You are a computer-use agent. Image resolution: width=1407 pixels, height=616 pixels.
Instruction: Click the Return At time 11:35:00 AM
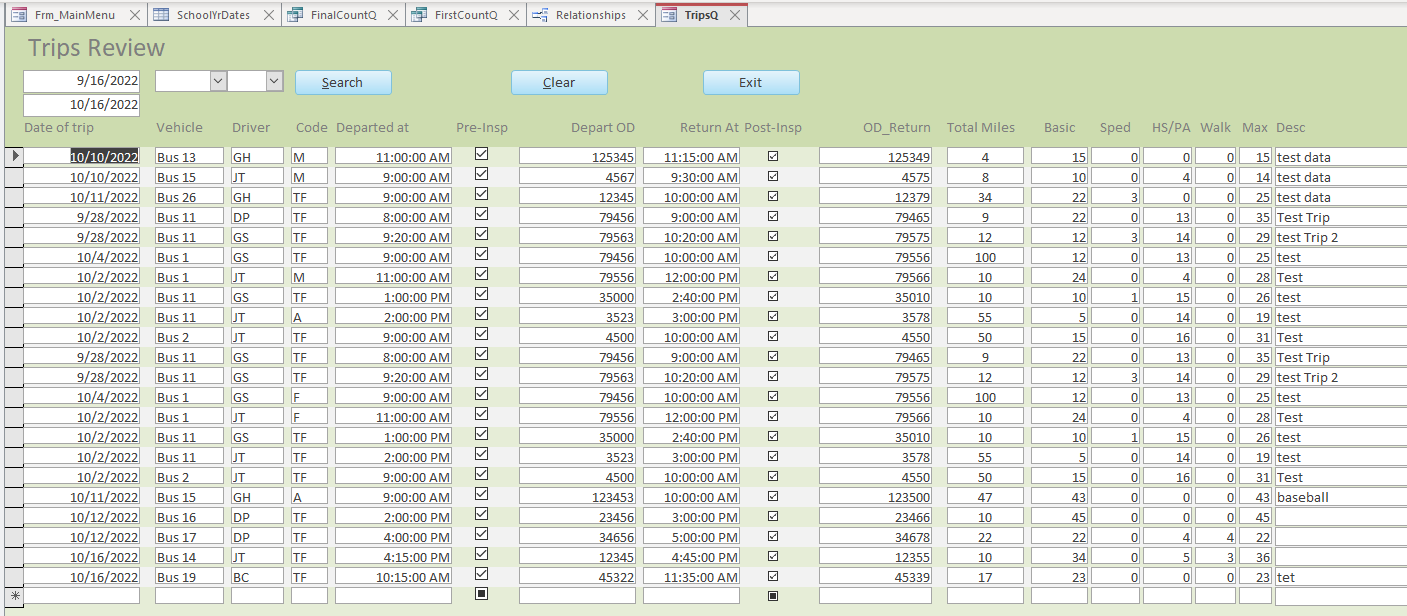pyautogui.click(x=692, y=576)
